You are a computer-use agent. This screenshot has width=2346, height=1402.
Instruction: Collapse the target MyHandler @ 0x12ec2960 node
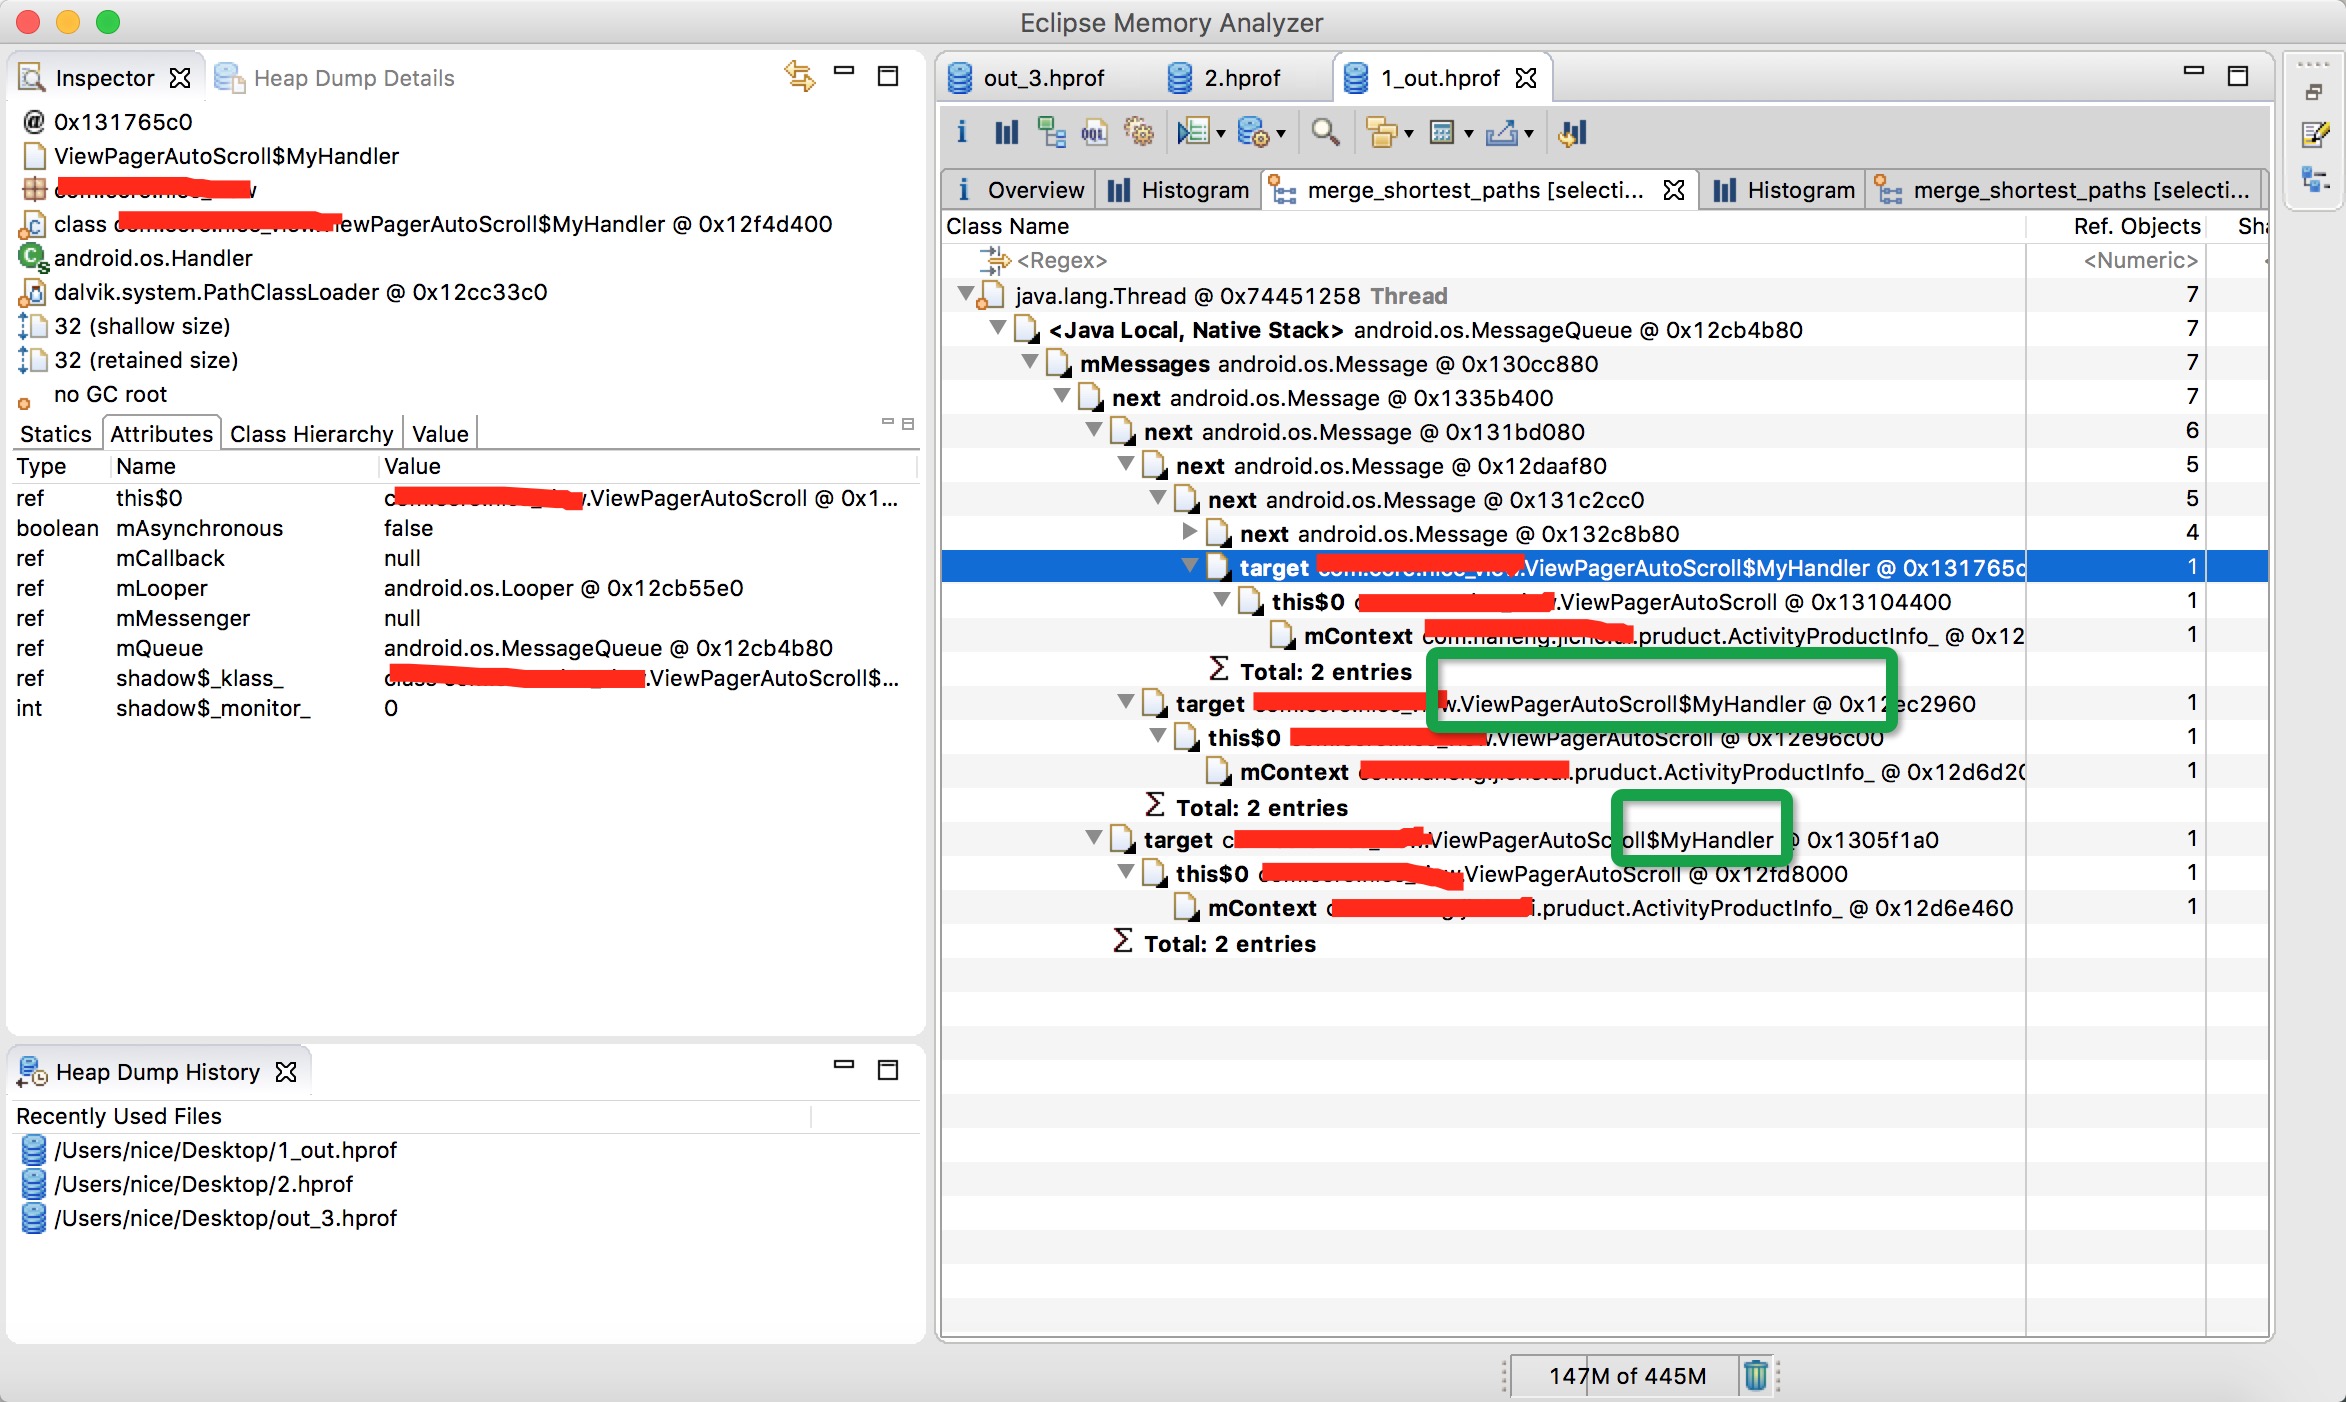pyautogui.click(x=1125, y=702)
